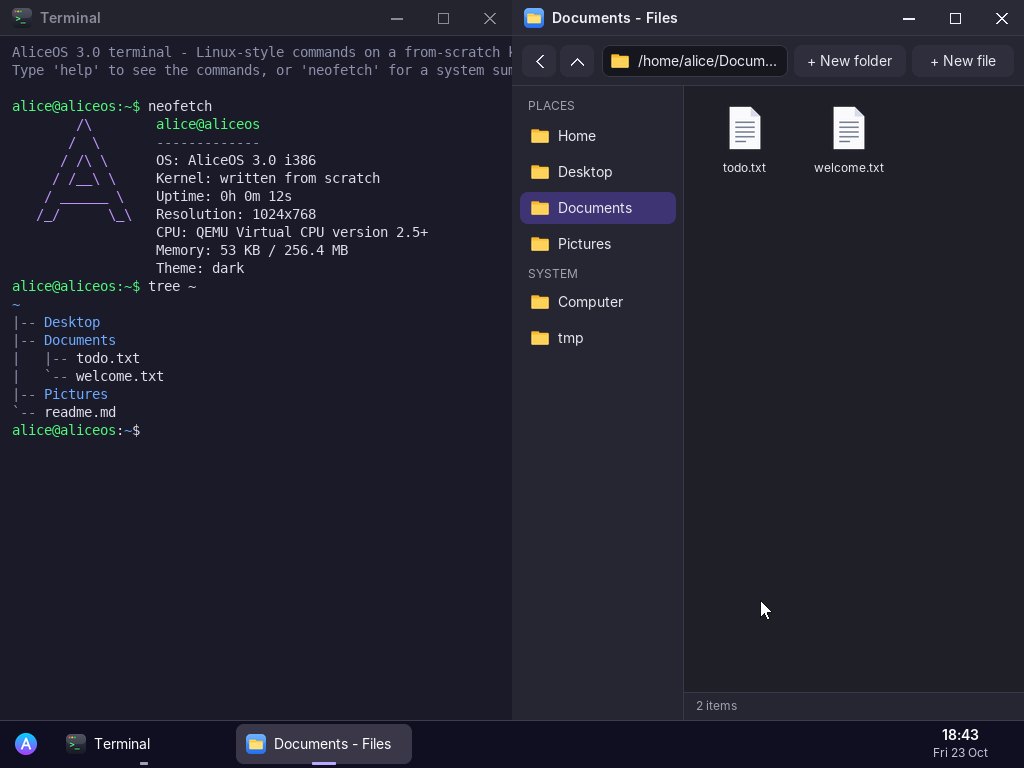Create a new file with + New file
The width and height of the screenshot is (1024, 768).
tap(963, 61)
